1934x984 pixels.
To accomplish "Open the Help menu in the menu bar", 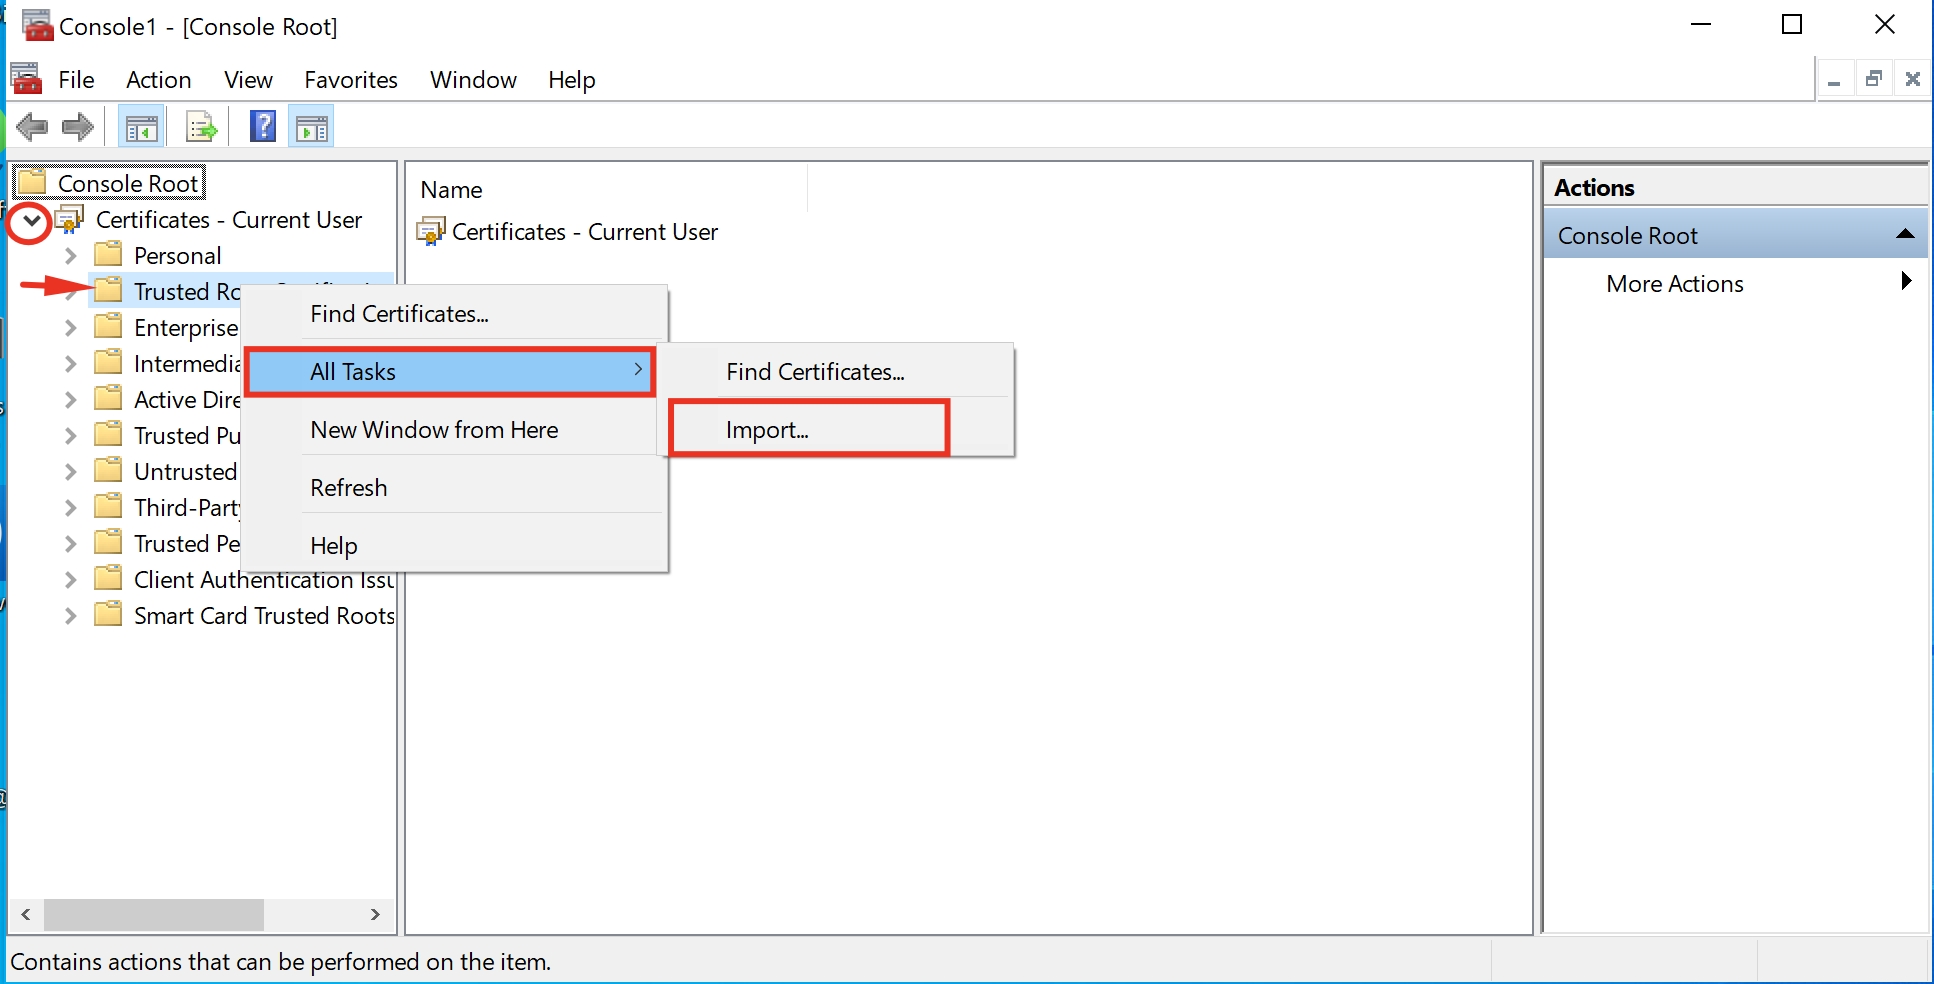I will (571, 80).
